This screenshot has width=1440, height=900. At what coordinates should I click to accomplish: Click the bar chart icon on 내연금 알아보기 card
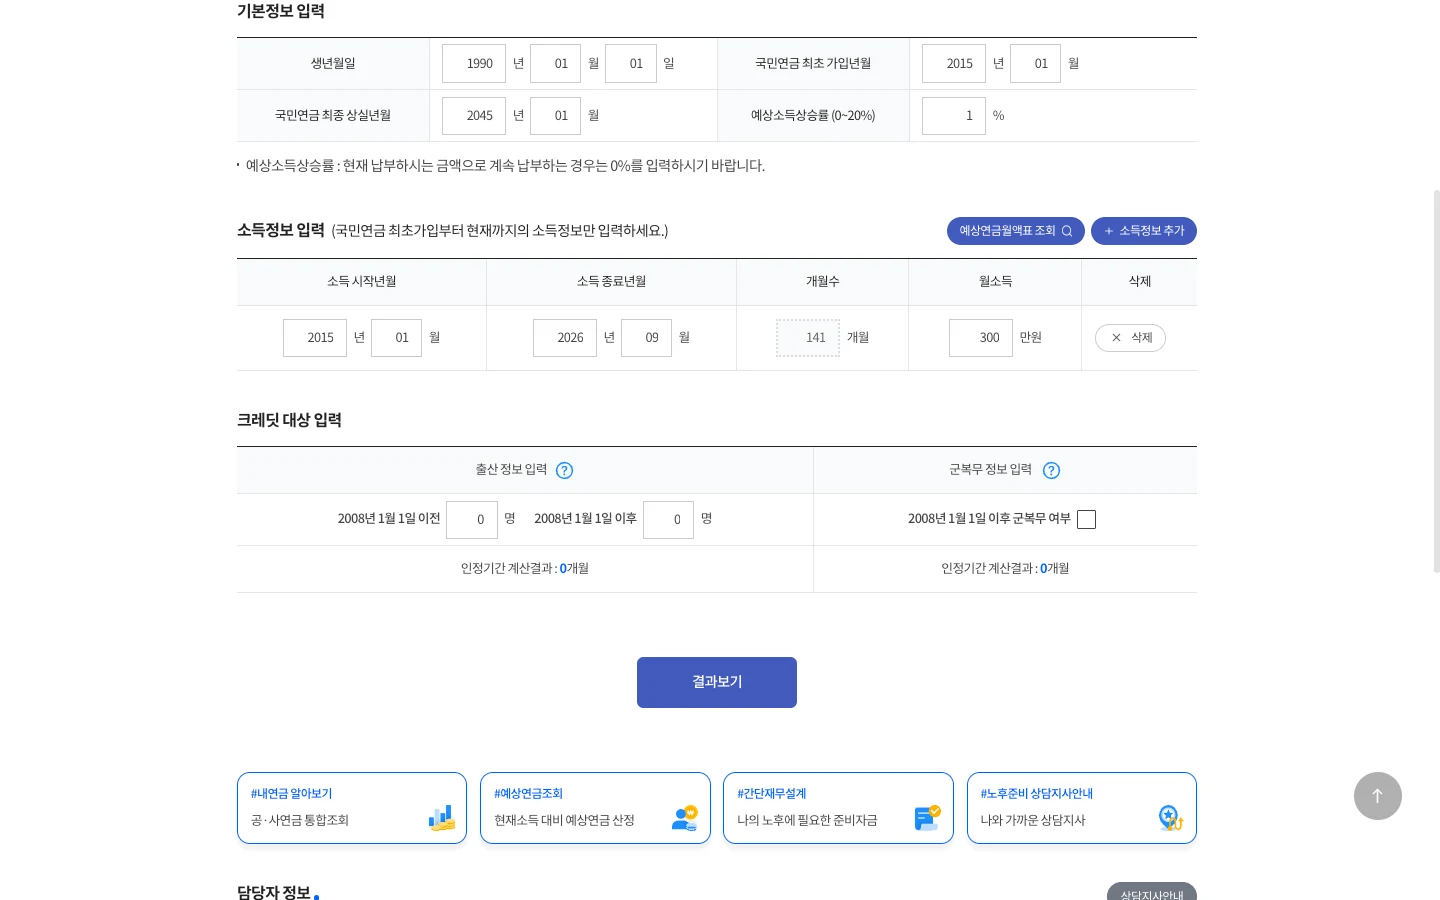[442, 818]
